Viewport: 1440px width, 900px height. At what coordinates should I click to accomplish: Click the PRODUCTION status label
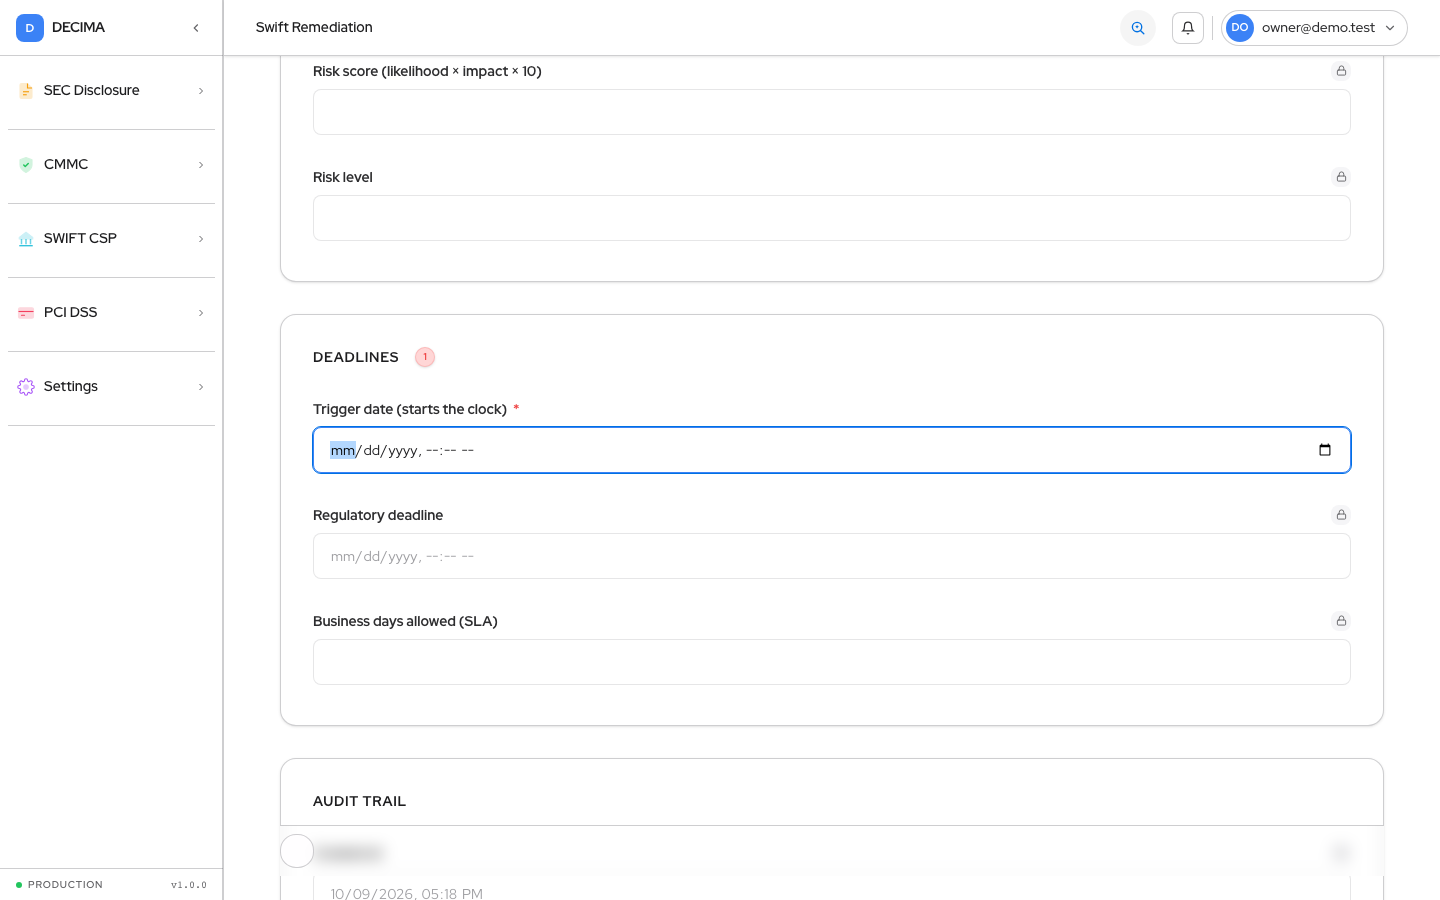click(x=65, y=885)
